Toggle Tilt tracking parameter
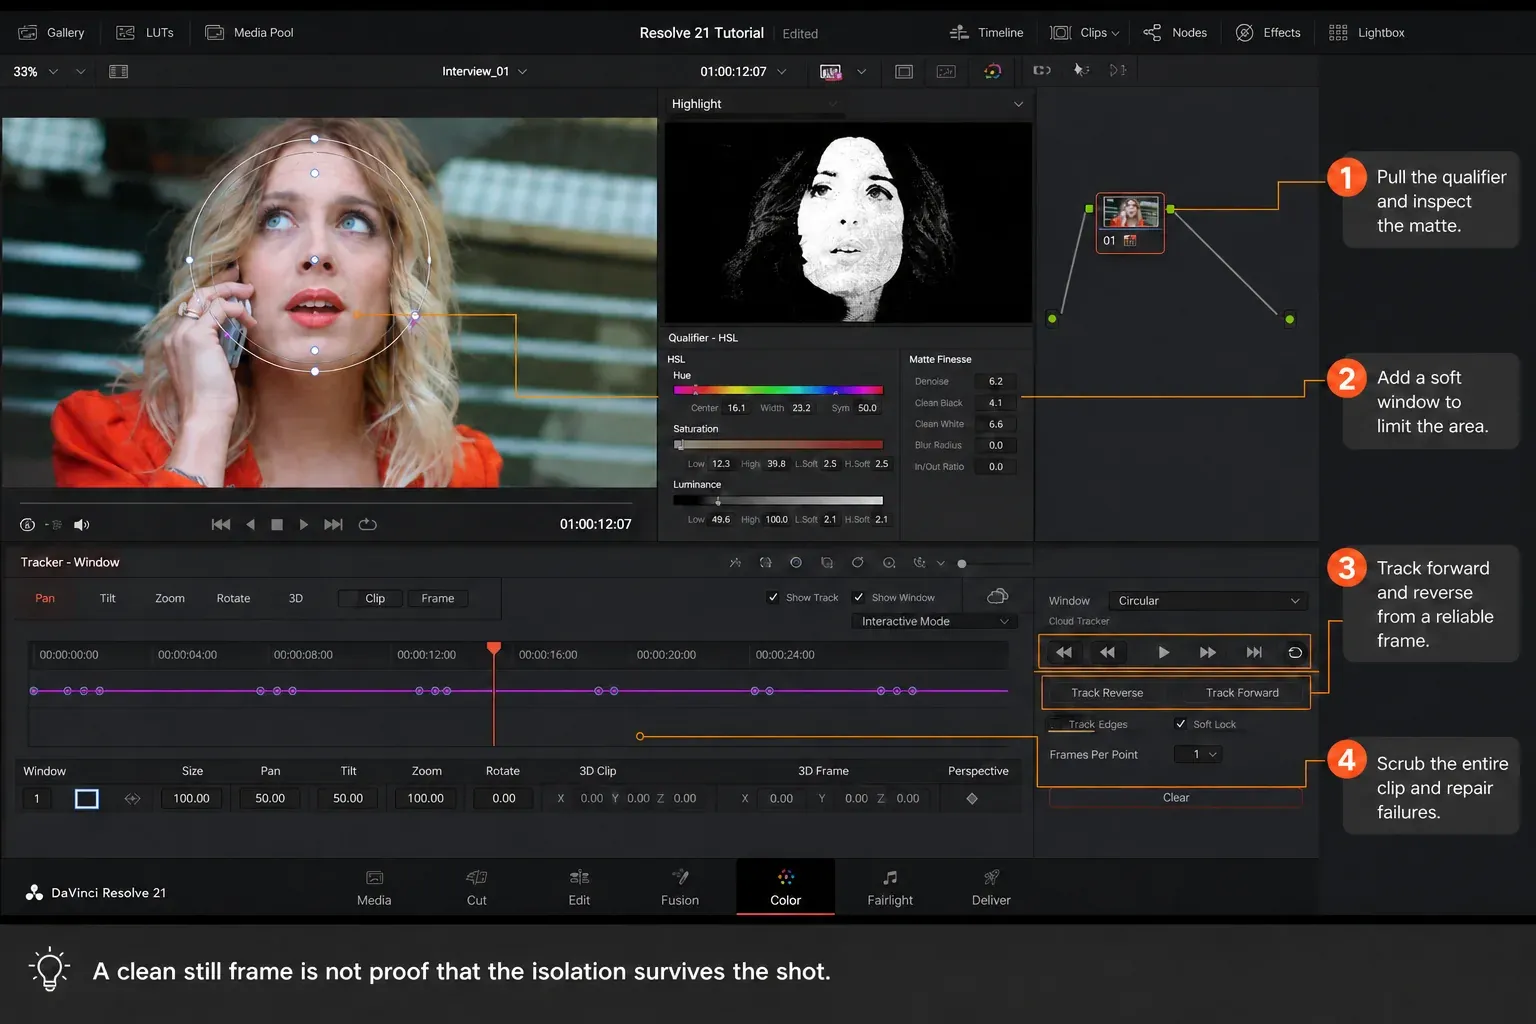This screenshot has width=1536, height=1024. [x=108, y=598]
